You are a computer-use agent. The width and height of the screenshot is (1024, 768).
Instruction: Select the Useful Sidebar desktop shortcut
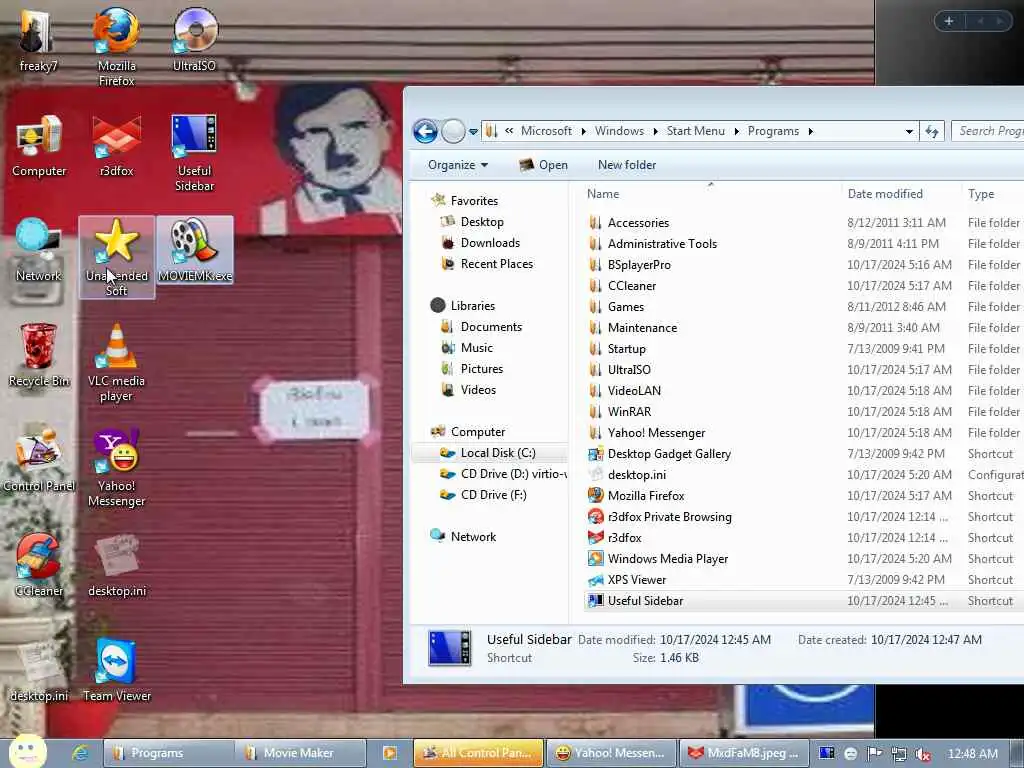[195, 152]
